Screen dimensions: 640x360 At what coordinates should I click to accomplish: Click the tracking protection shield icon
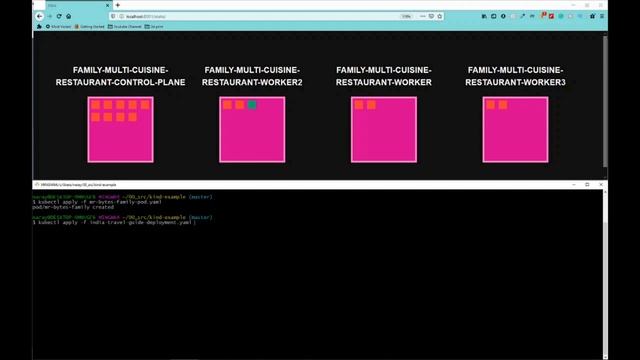click(x=113, y=16)
